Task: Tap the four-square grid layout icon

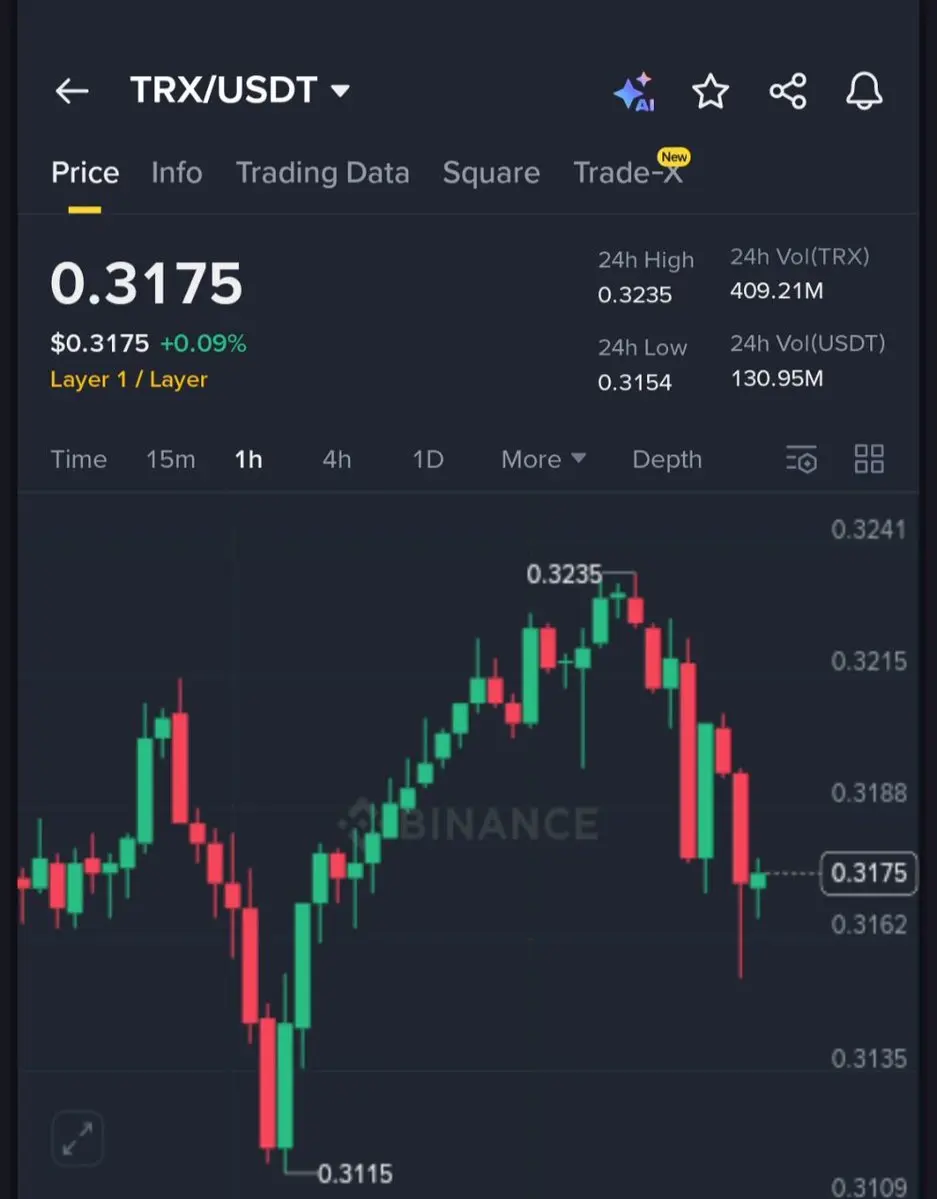Action: pyautogui.click(x=869, y=460)
